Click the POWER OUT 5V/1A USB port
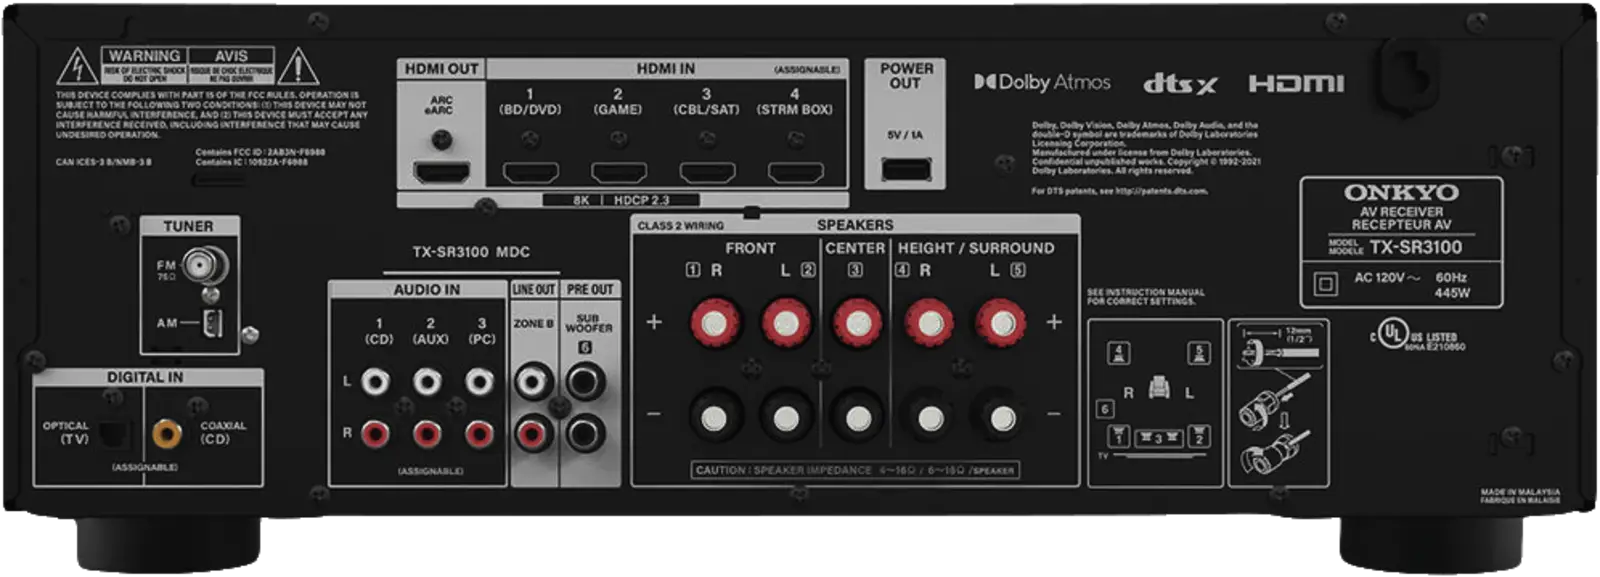The height and width of the screenshot is (577, 1600). [x=905, y=168]
